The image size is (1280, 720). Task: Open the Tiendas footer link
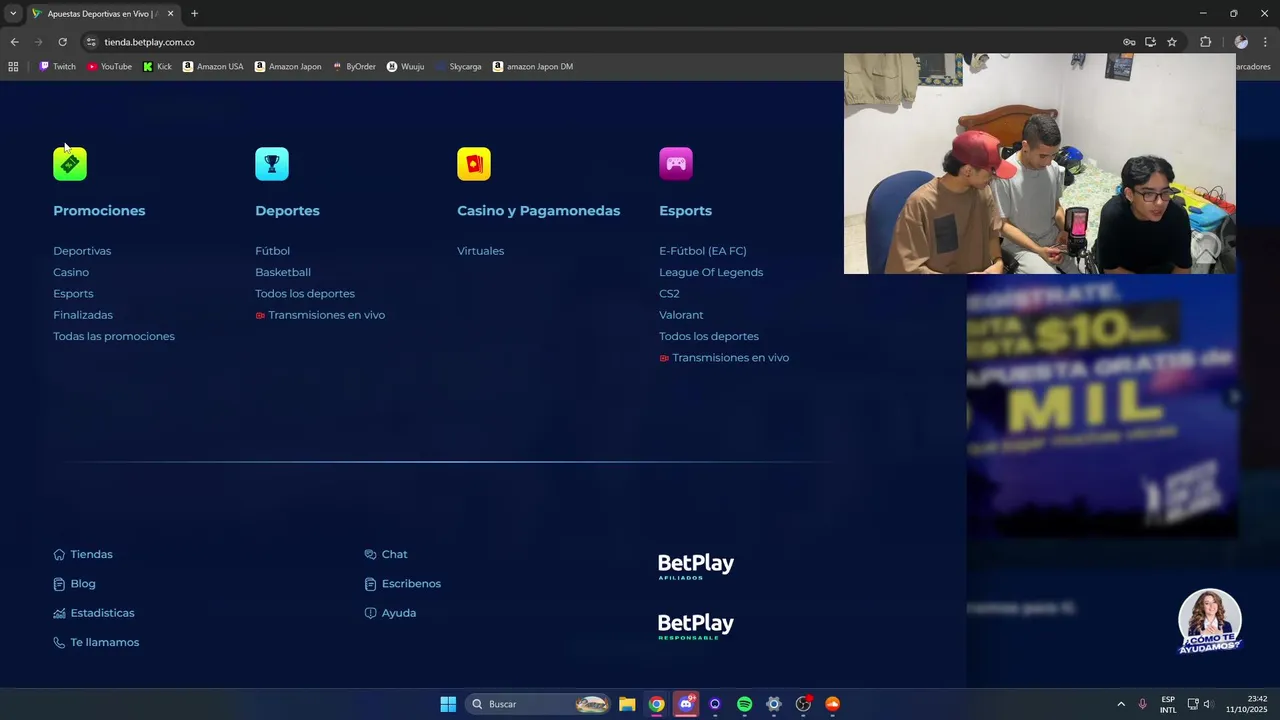click(83, 555)
